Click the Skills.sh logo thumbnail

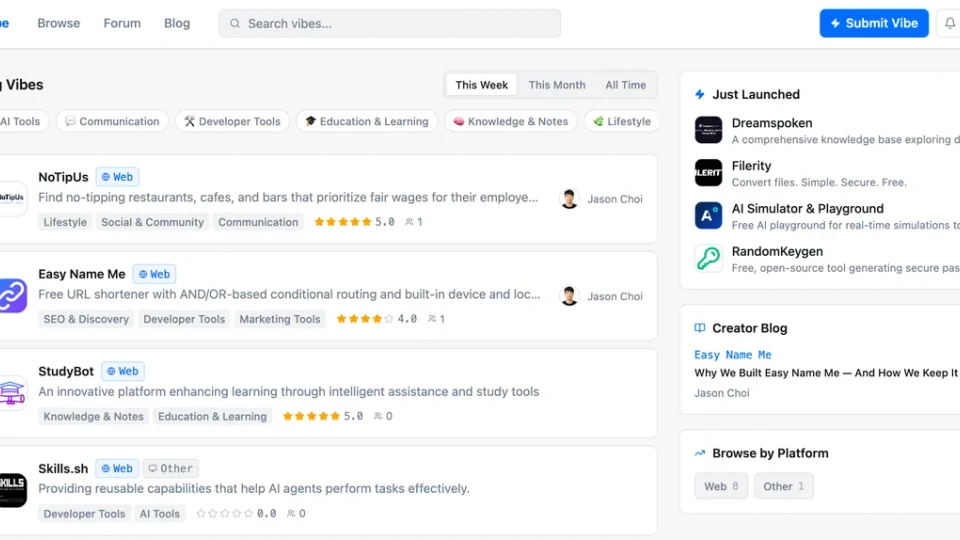12,490
